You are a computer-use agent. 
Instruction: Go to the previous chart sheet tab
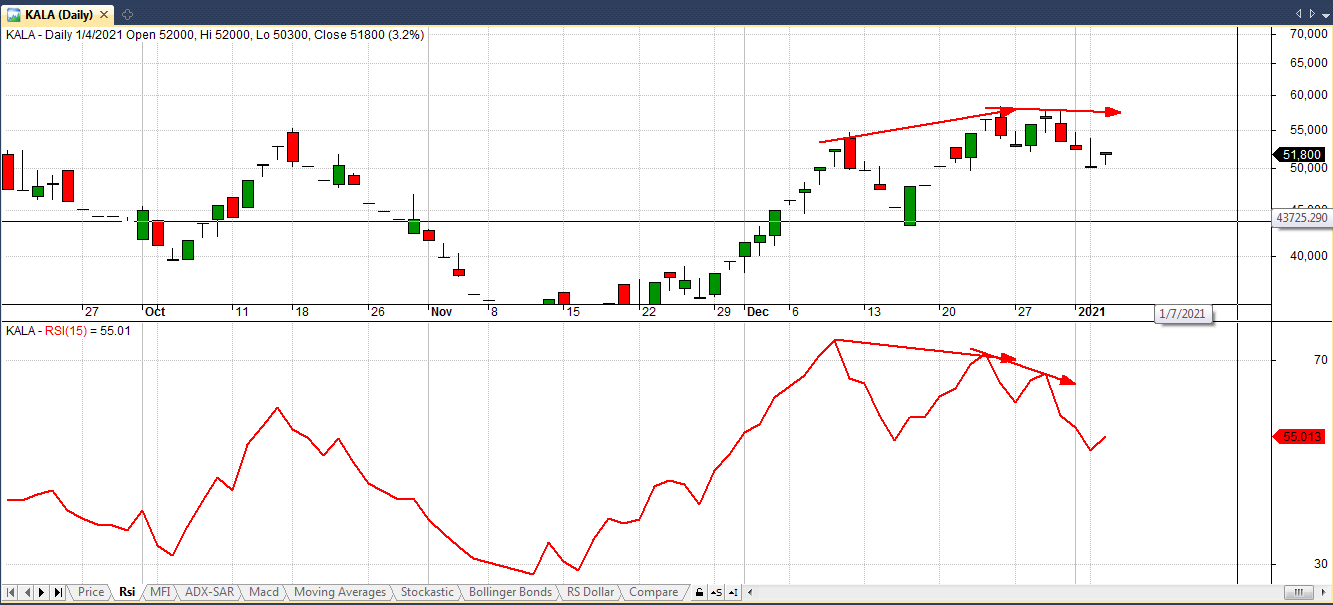pyautogui.click(x=28, y=592)
